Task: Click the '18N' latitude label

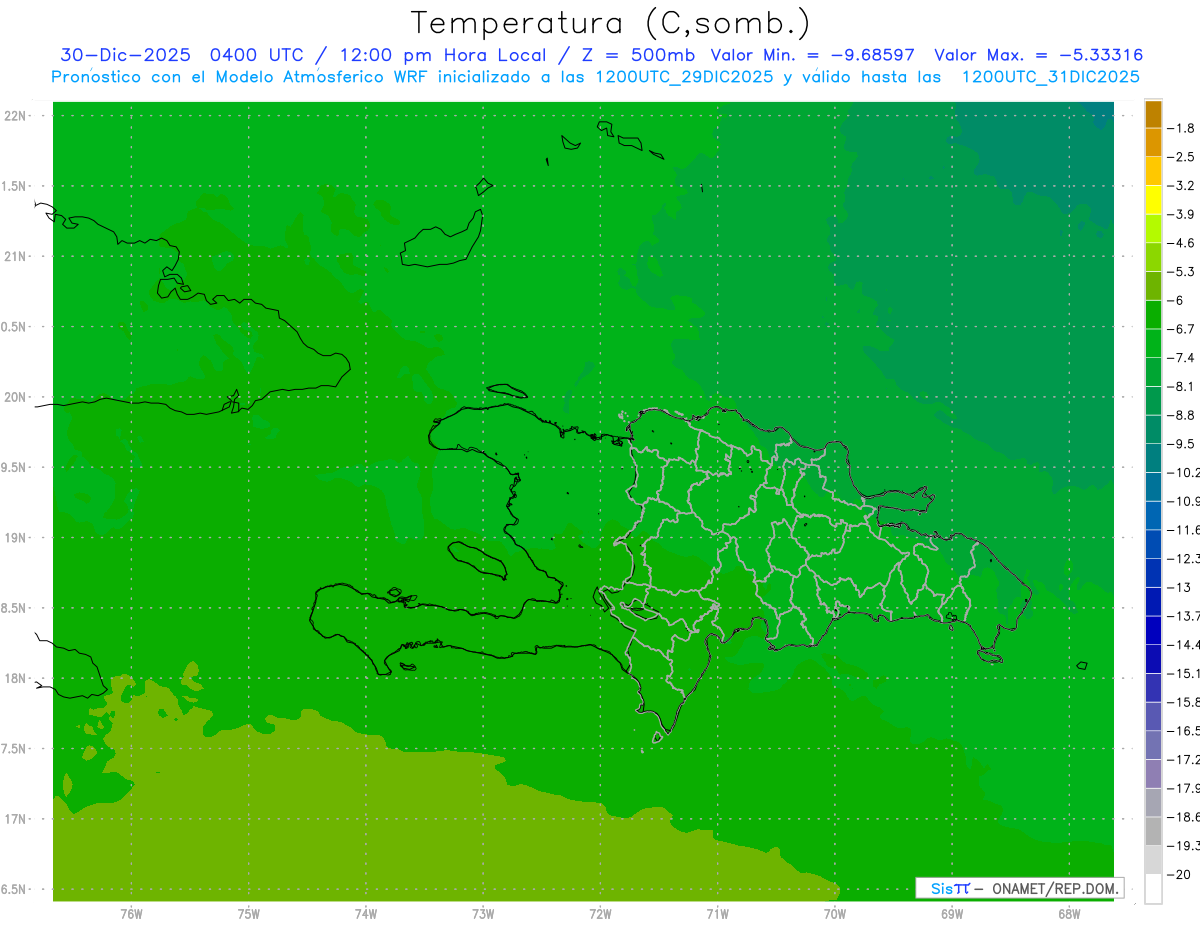Action: (x=16, y=678)
